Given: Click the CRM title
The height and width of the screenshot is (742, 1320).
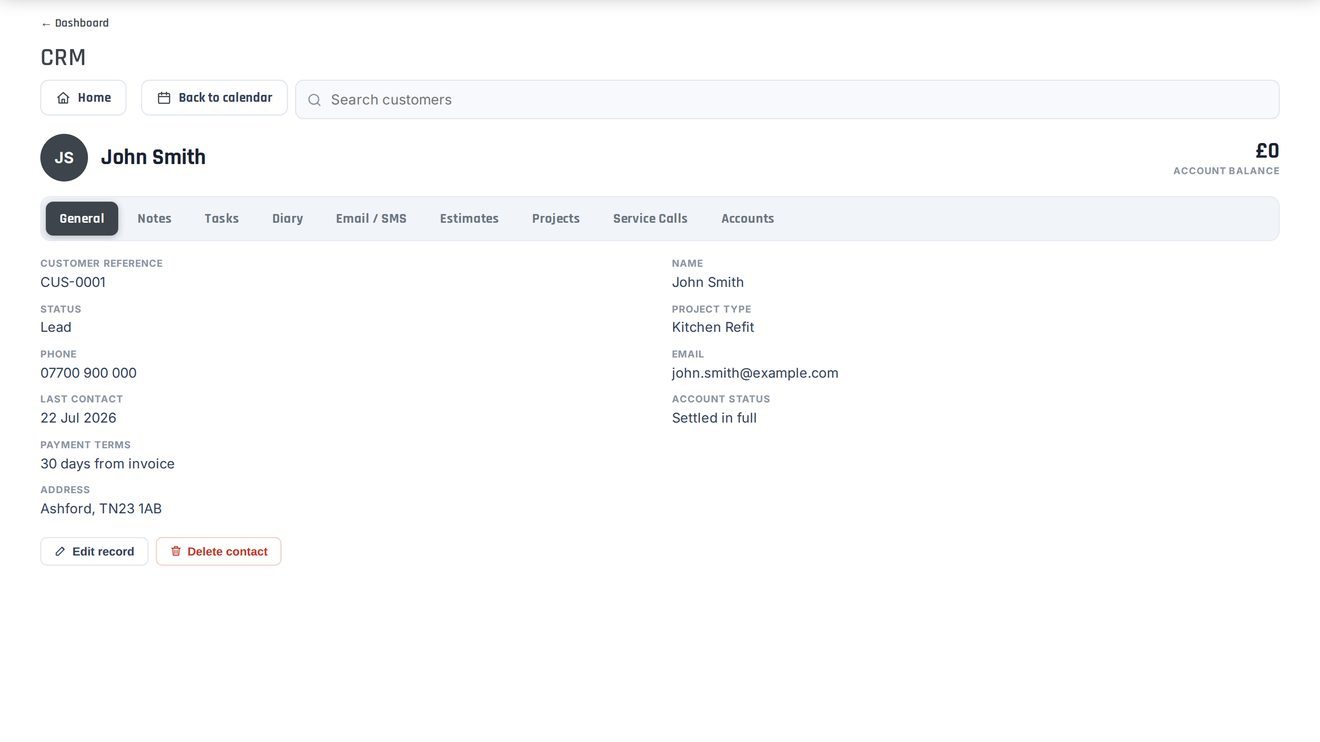Looking at the screenshot, I should coord(63,57).
